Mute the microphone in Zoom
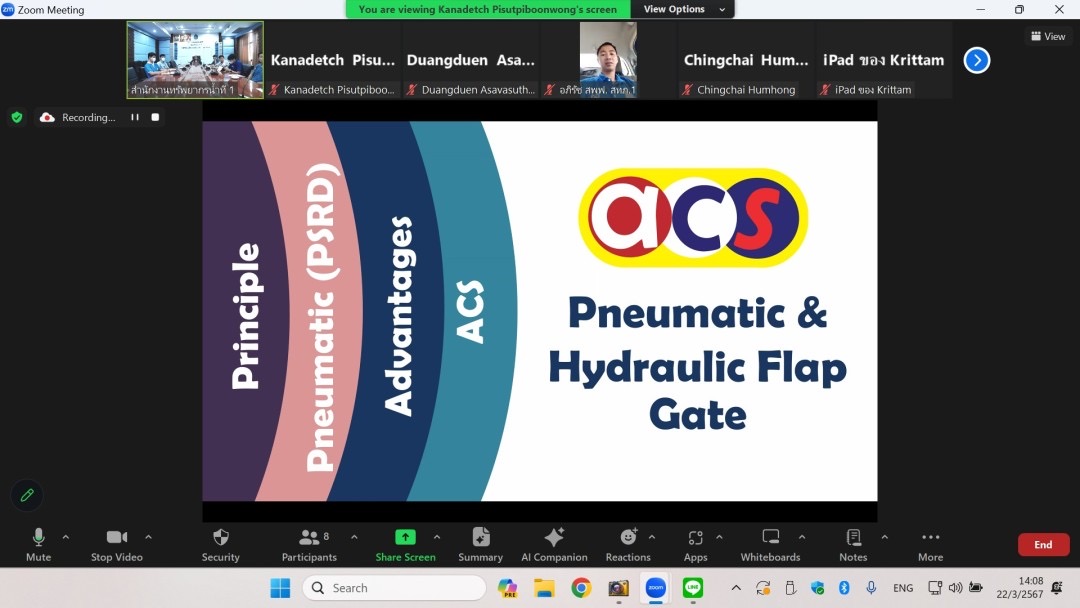The height and width of the screenshot is (608, 1080). click(39, 545)
